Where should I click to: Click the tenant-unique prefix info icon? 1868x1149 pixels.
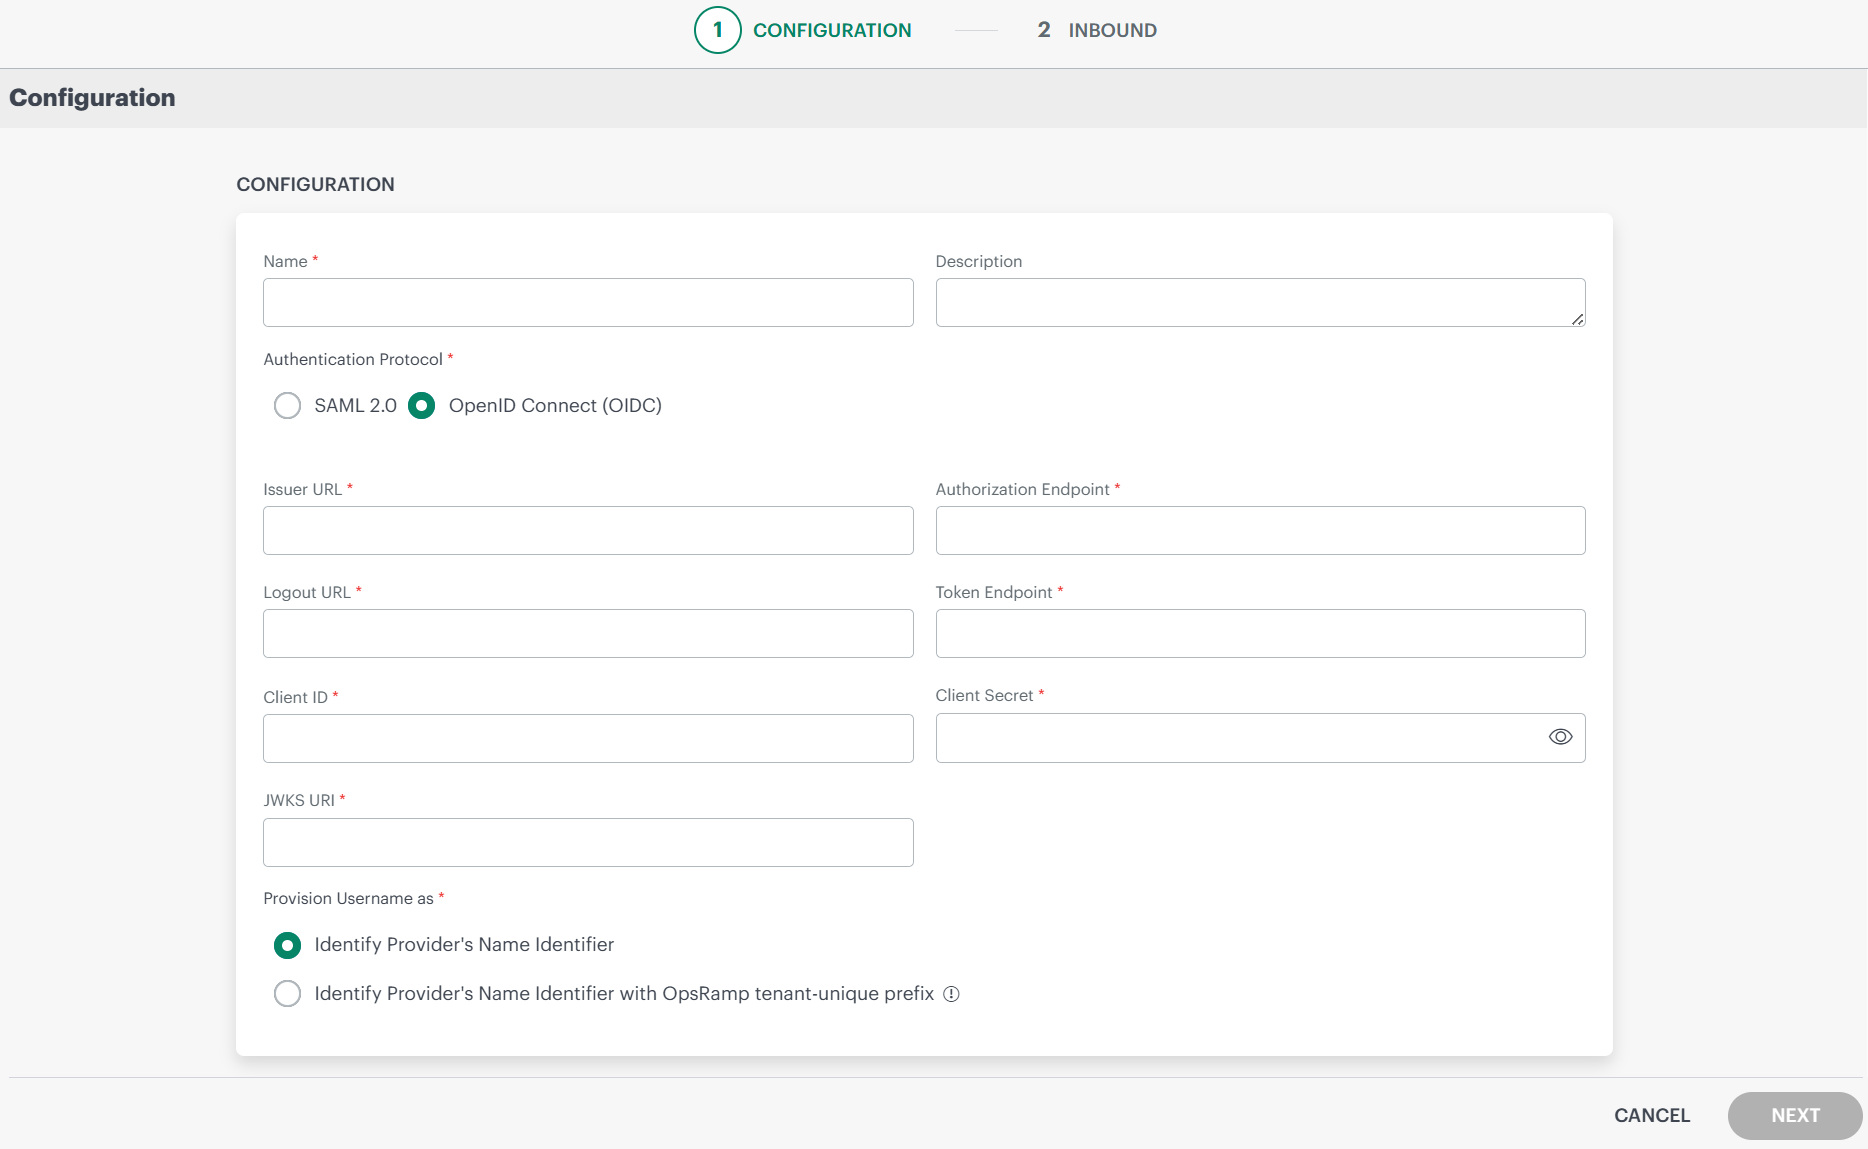click(x=951, y=993)
